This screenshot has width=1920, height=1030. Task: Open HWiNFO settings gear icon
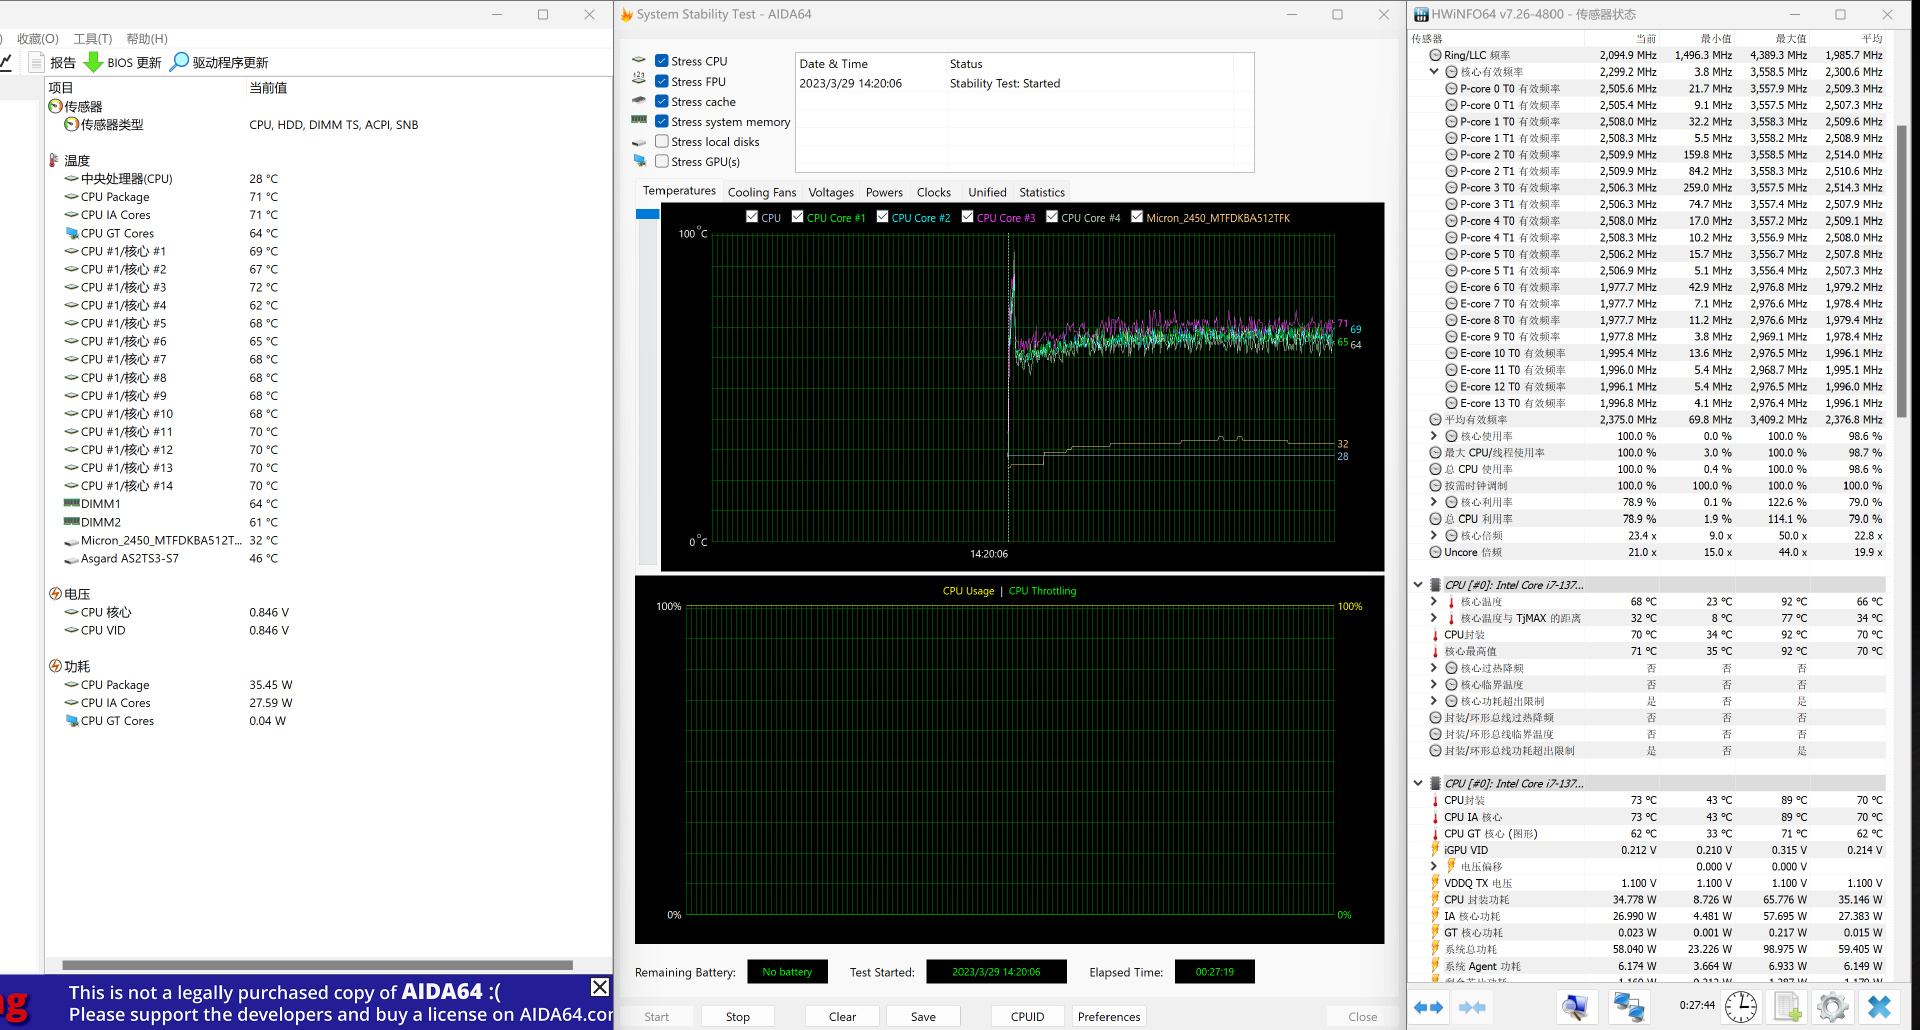(x=1832, y=1007)
